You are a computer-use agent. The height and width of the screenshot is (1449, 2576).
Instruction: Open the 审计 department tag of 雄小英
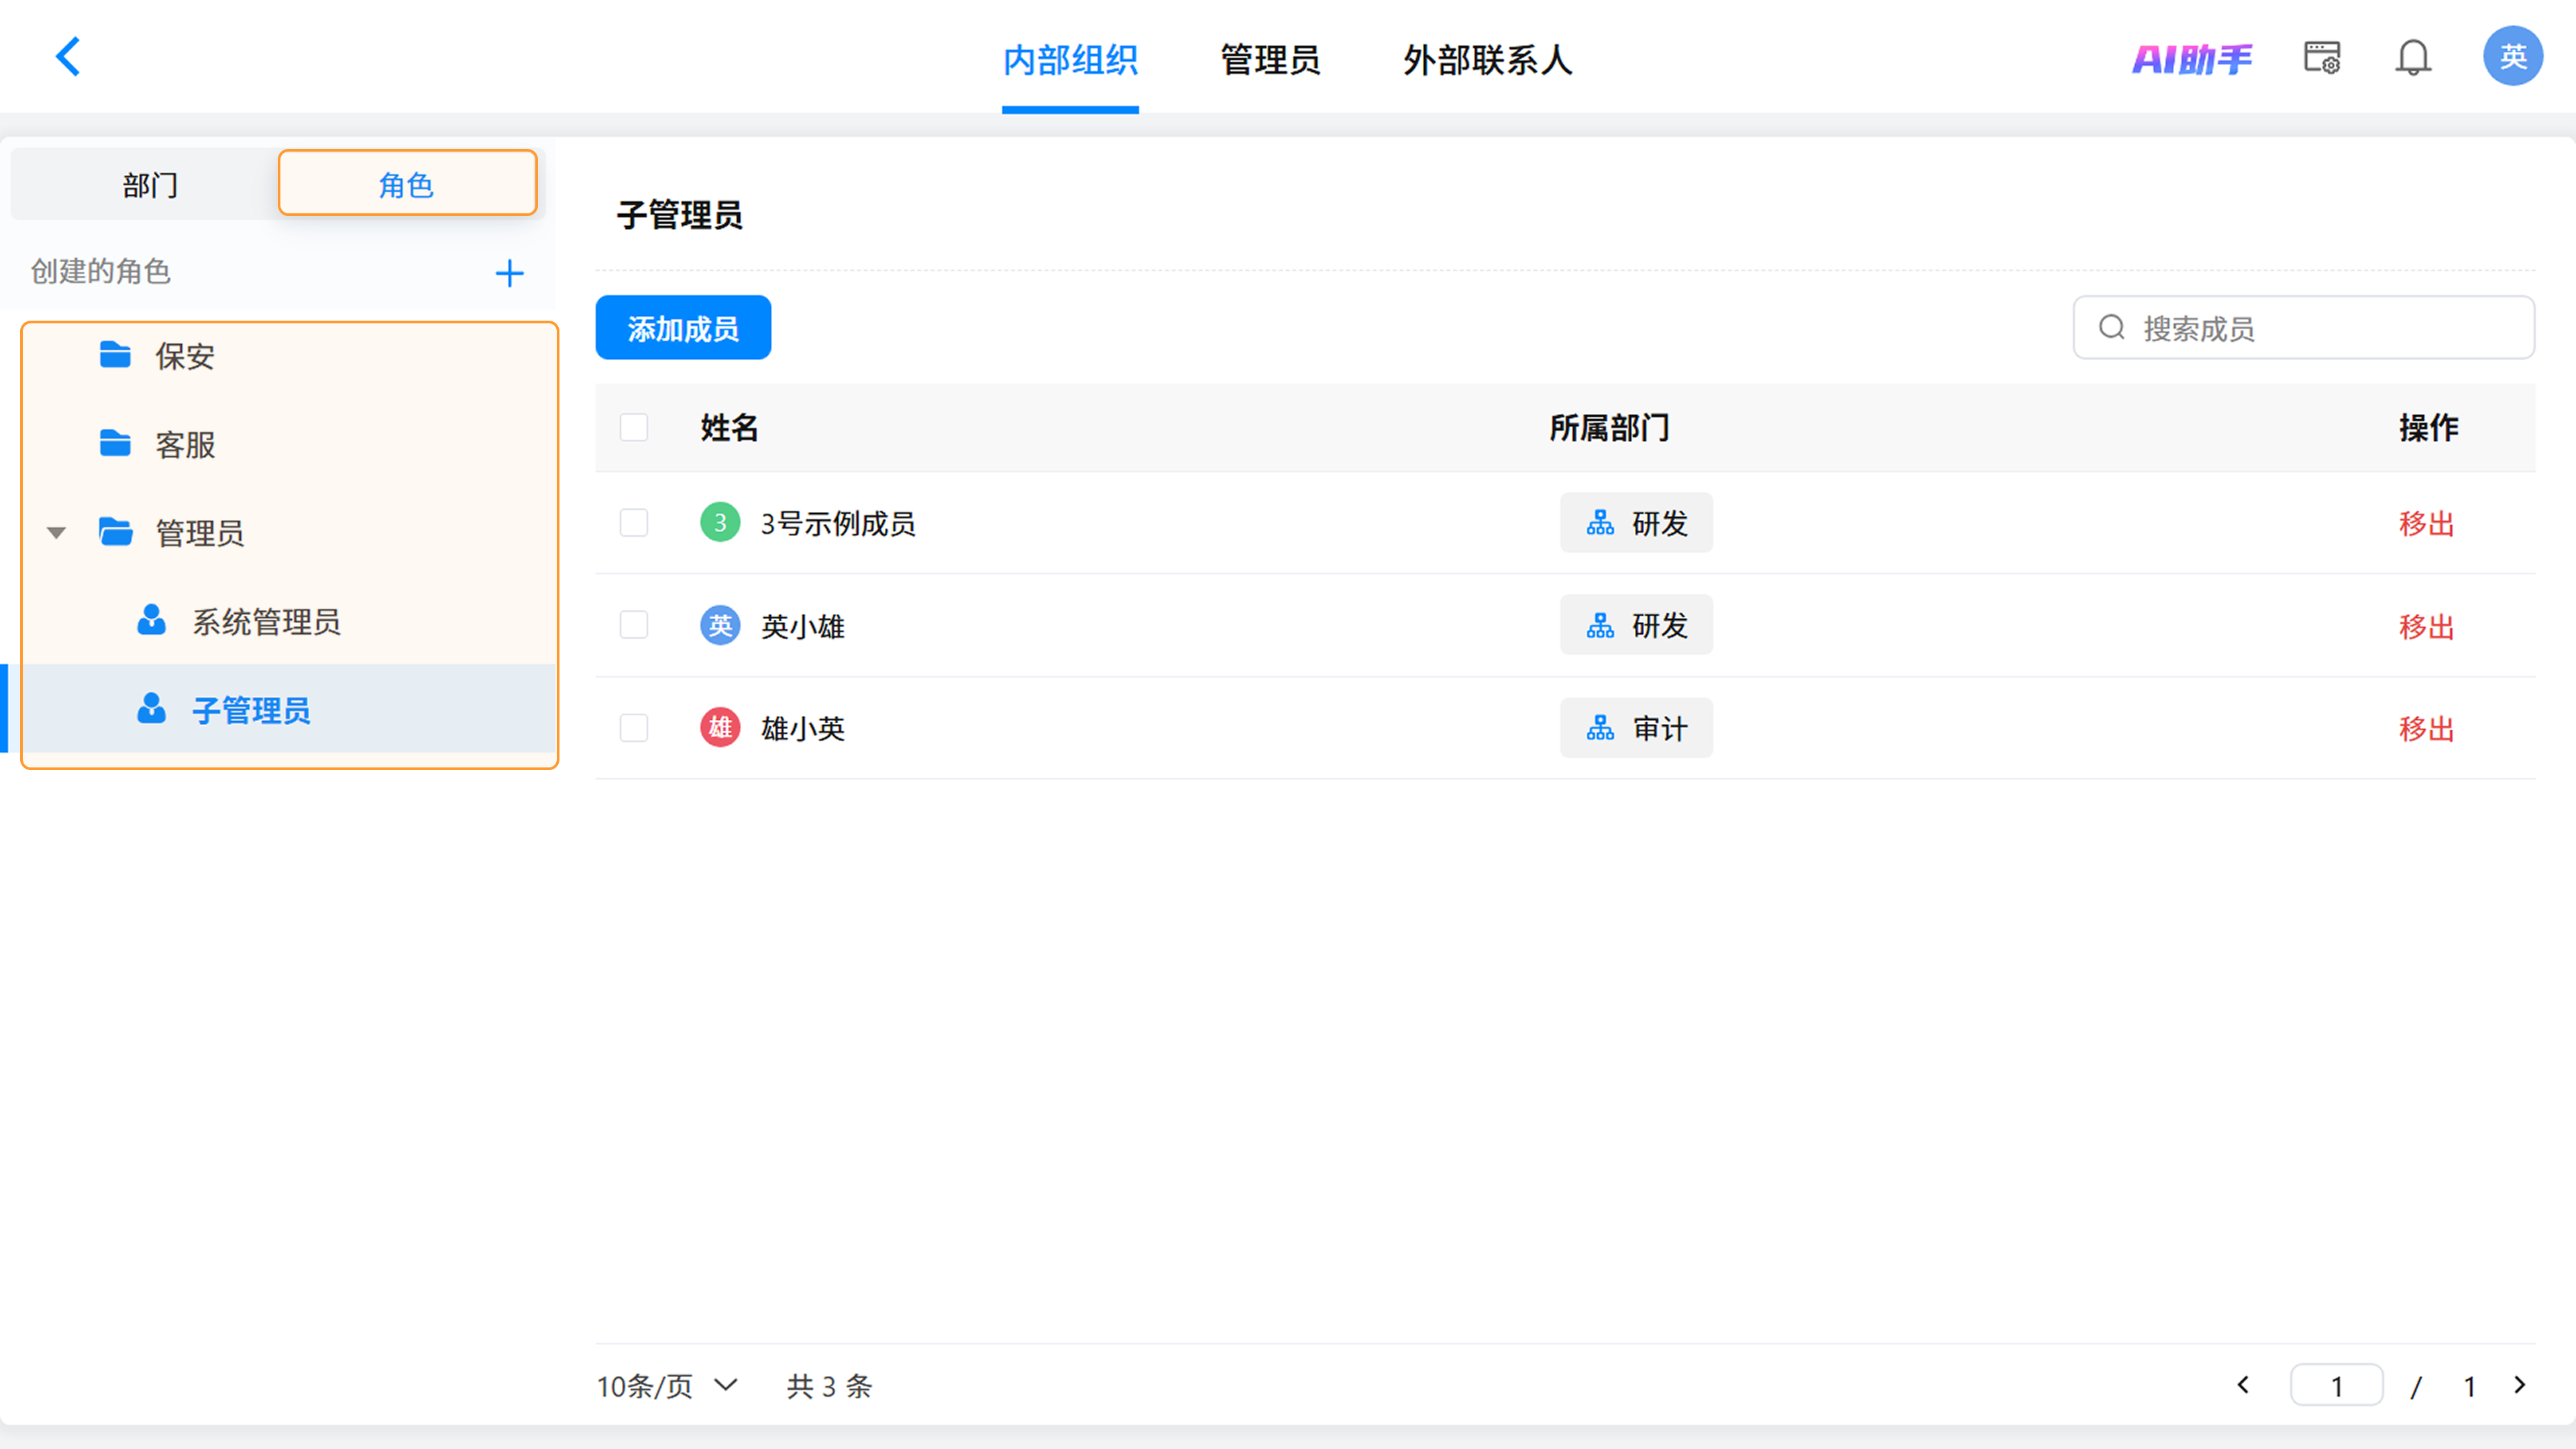pos(1636,728)
